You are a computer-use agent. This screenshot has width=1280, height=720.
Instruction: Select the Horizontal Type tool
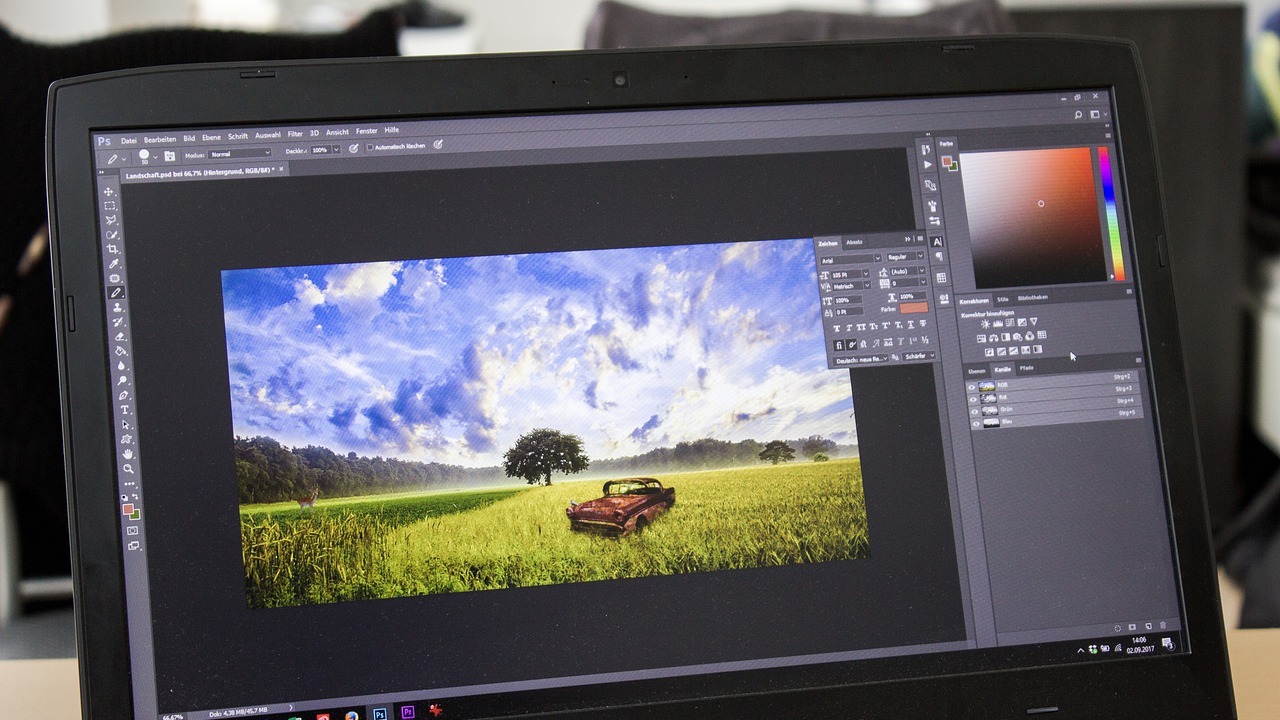125,410
